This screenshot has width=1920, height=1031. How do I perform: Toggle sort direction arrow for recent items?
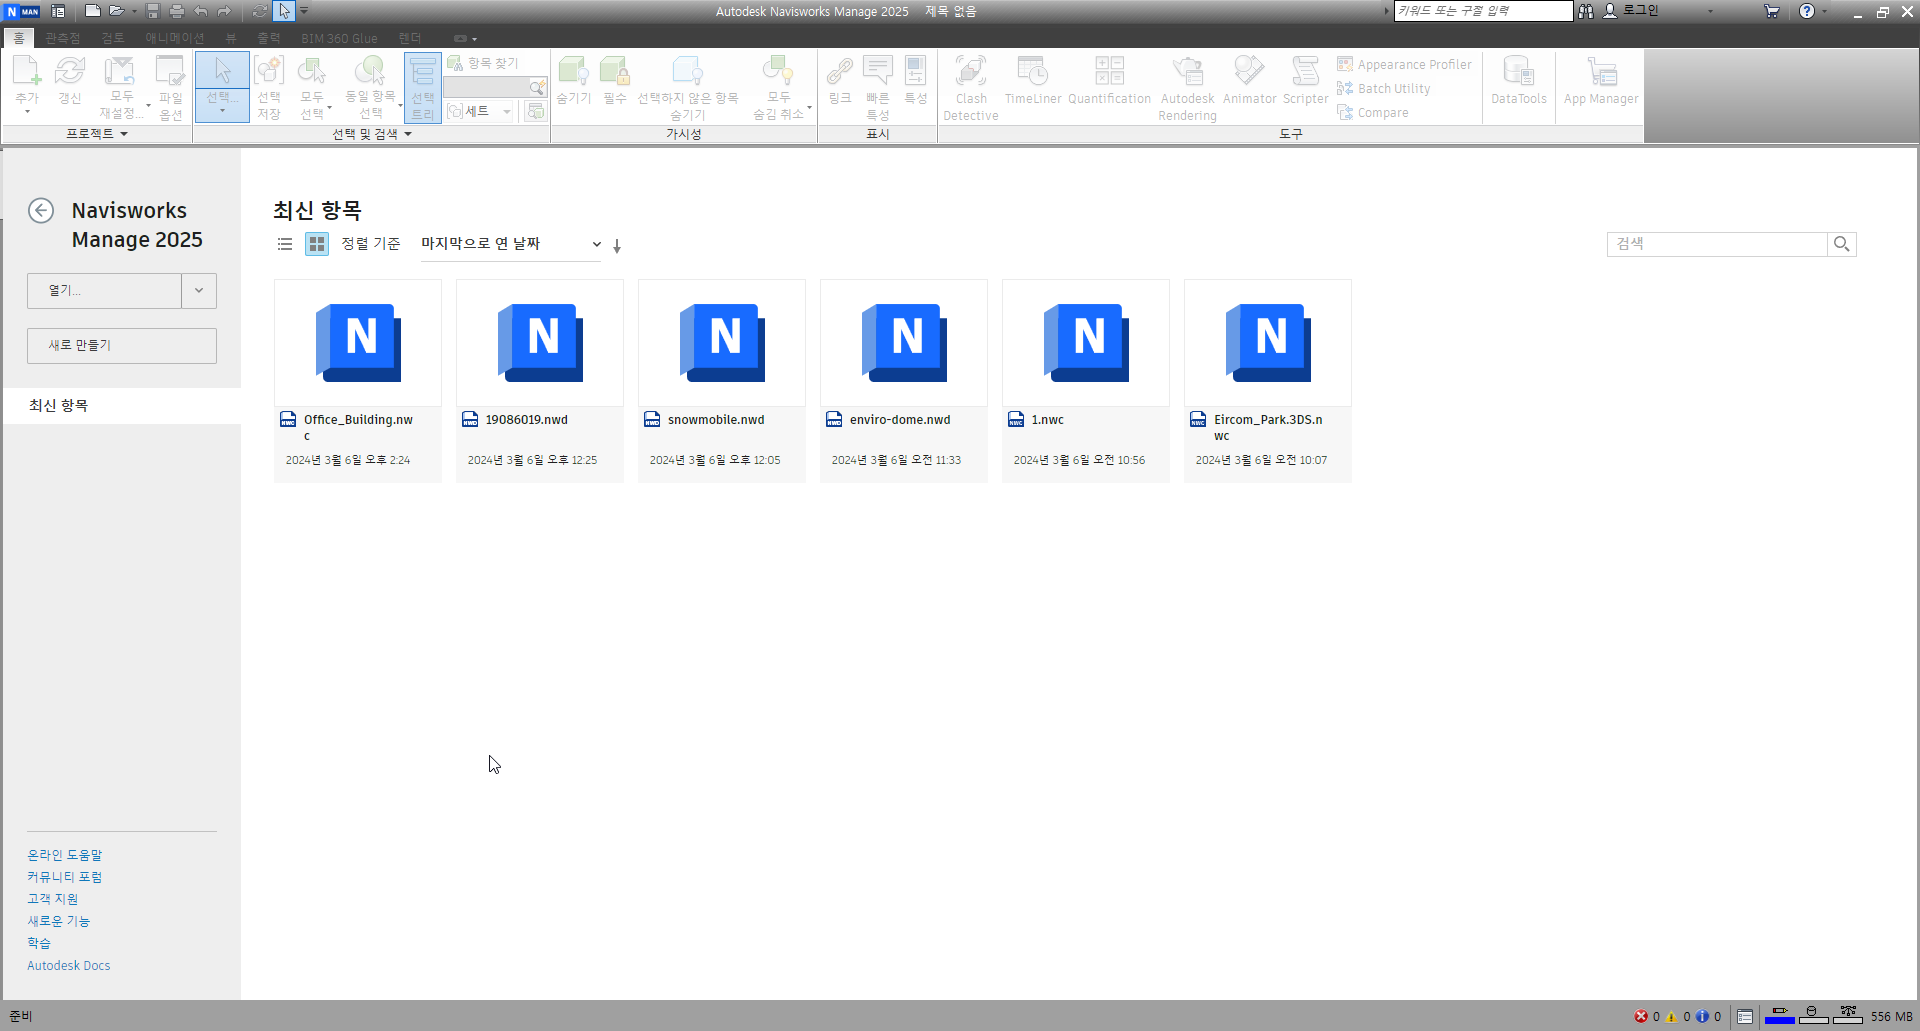(617, 245)
